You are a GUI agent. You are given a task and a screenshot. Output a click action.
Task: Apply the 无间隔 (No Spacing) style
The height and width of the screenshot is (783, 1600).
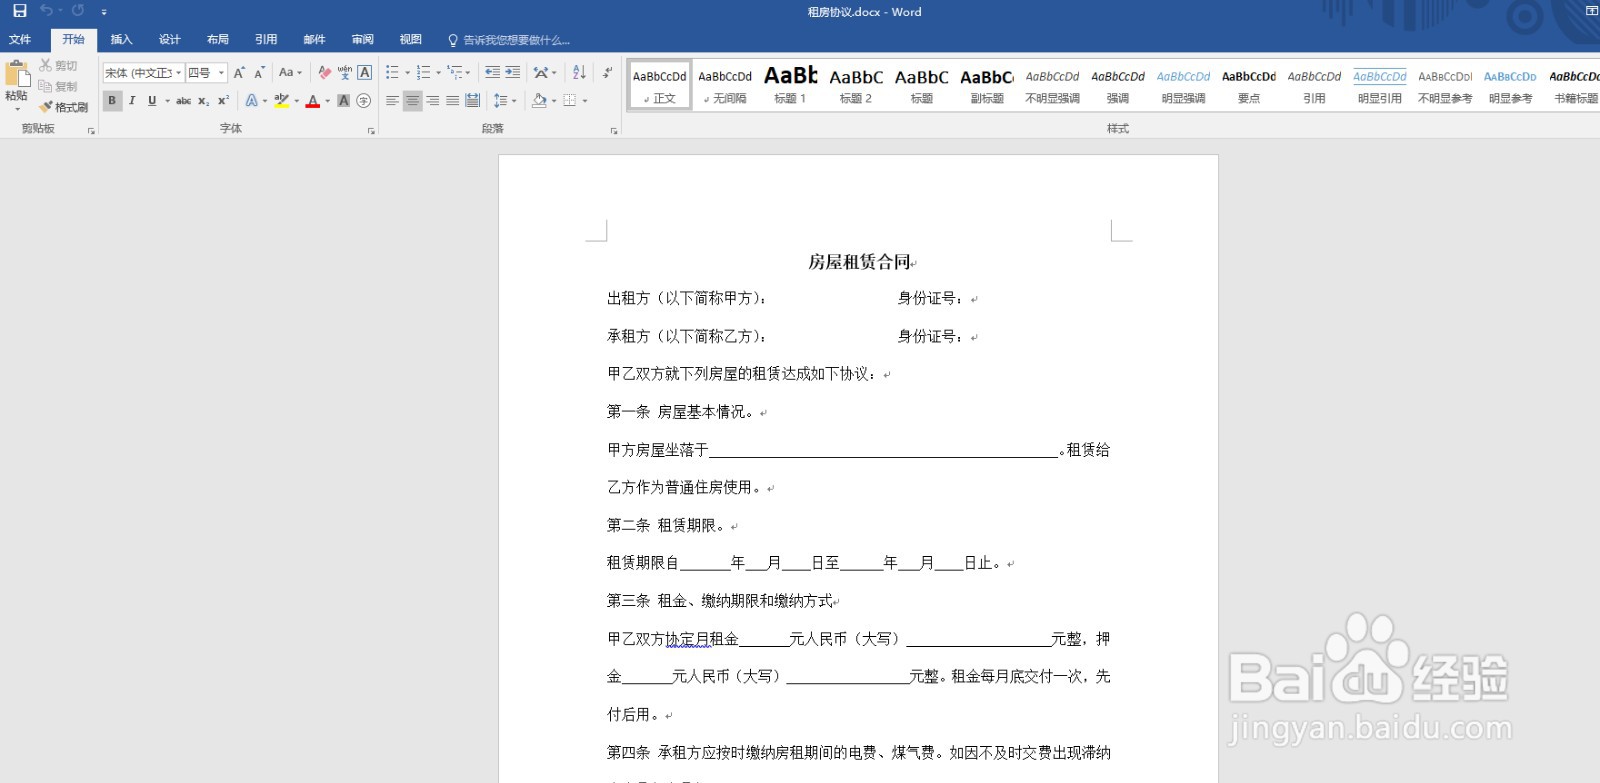725,85
